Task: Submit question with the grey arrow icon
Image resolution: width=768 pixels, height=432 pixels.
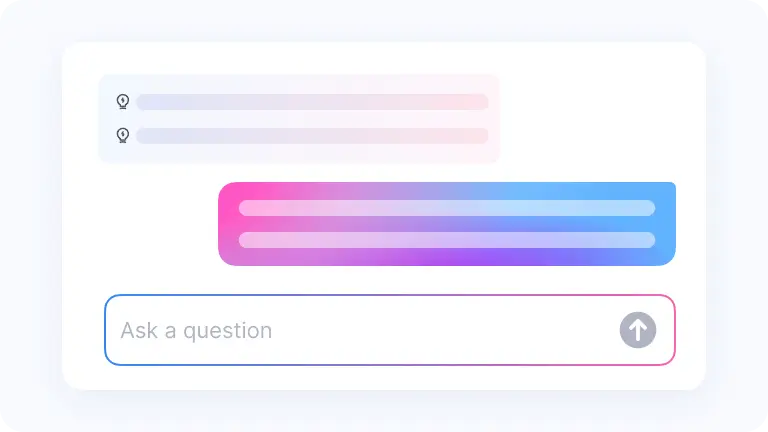Action: point(638,330)
